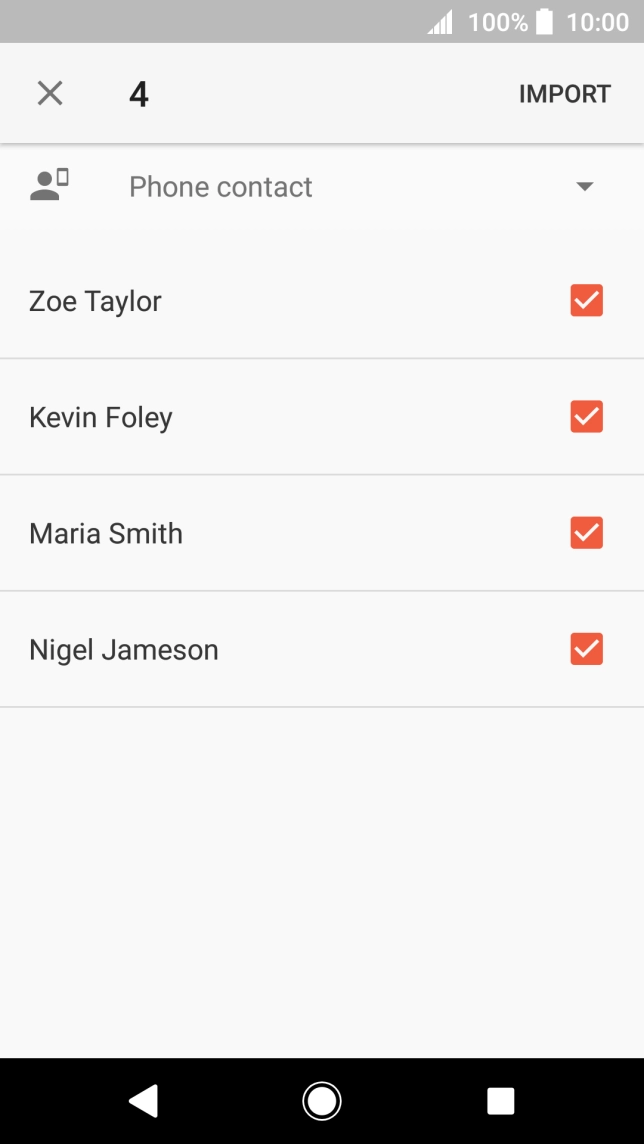
Task: Toggle the Nigel Jameson checkbox
Action: (x=587, y=649)
